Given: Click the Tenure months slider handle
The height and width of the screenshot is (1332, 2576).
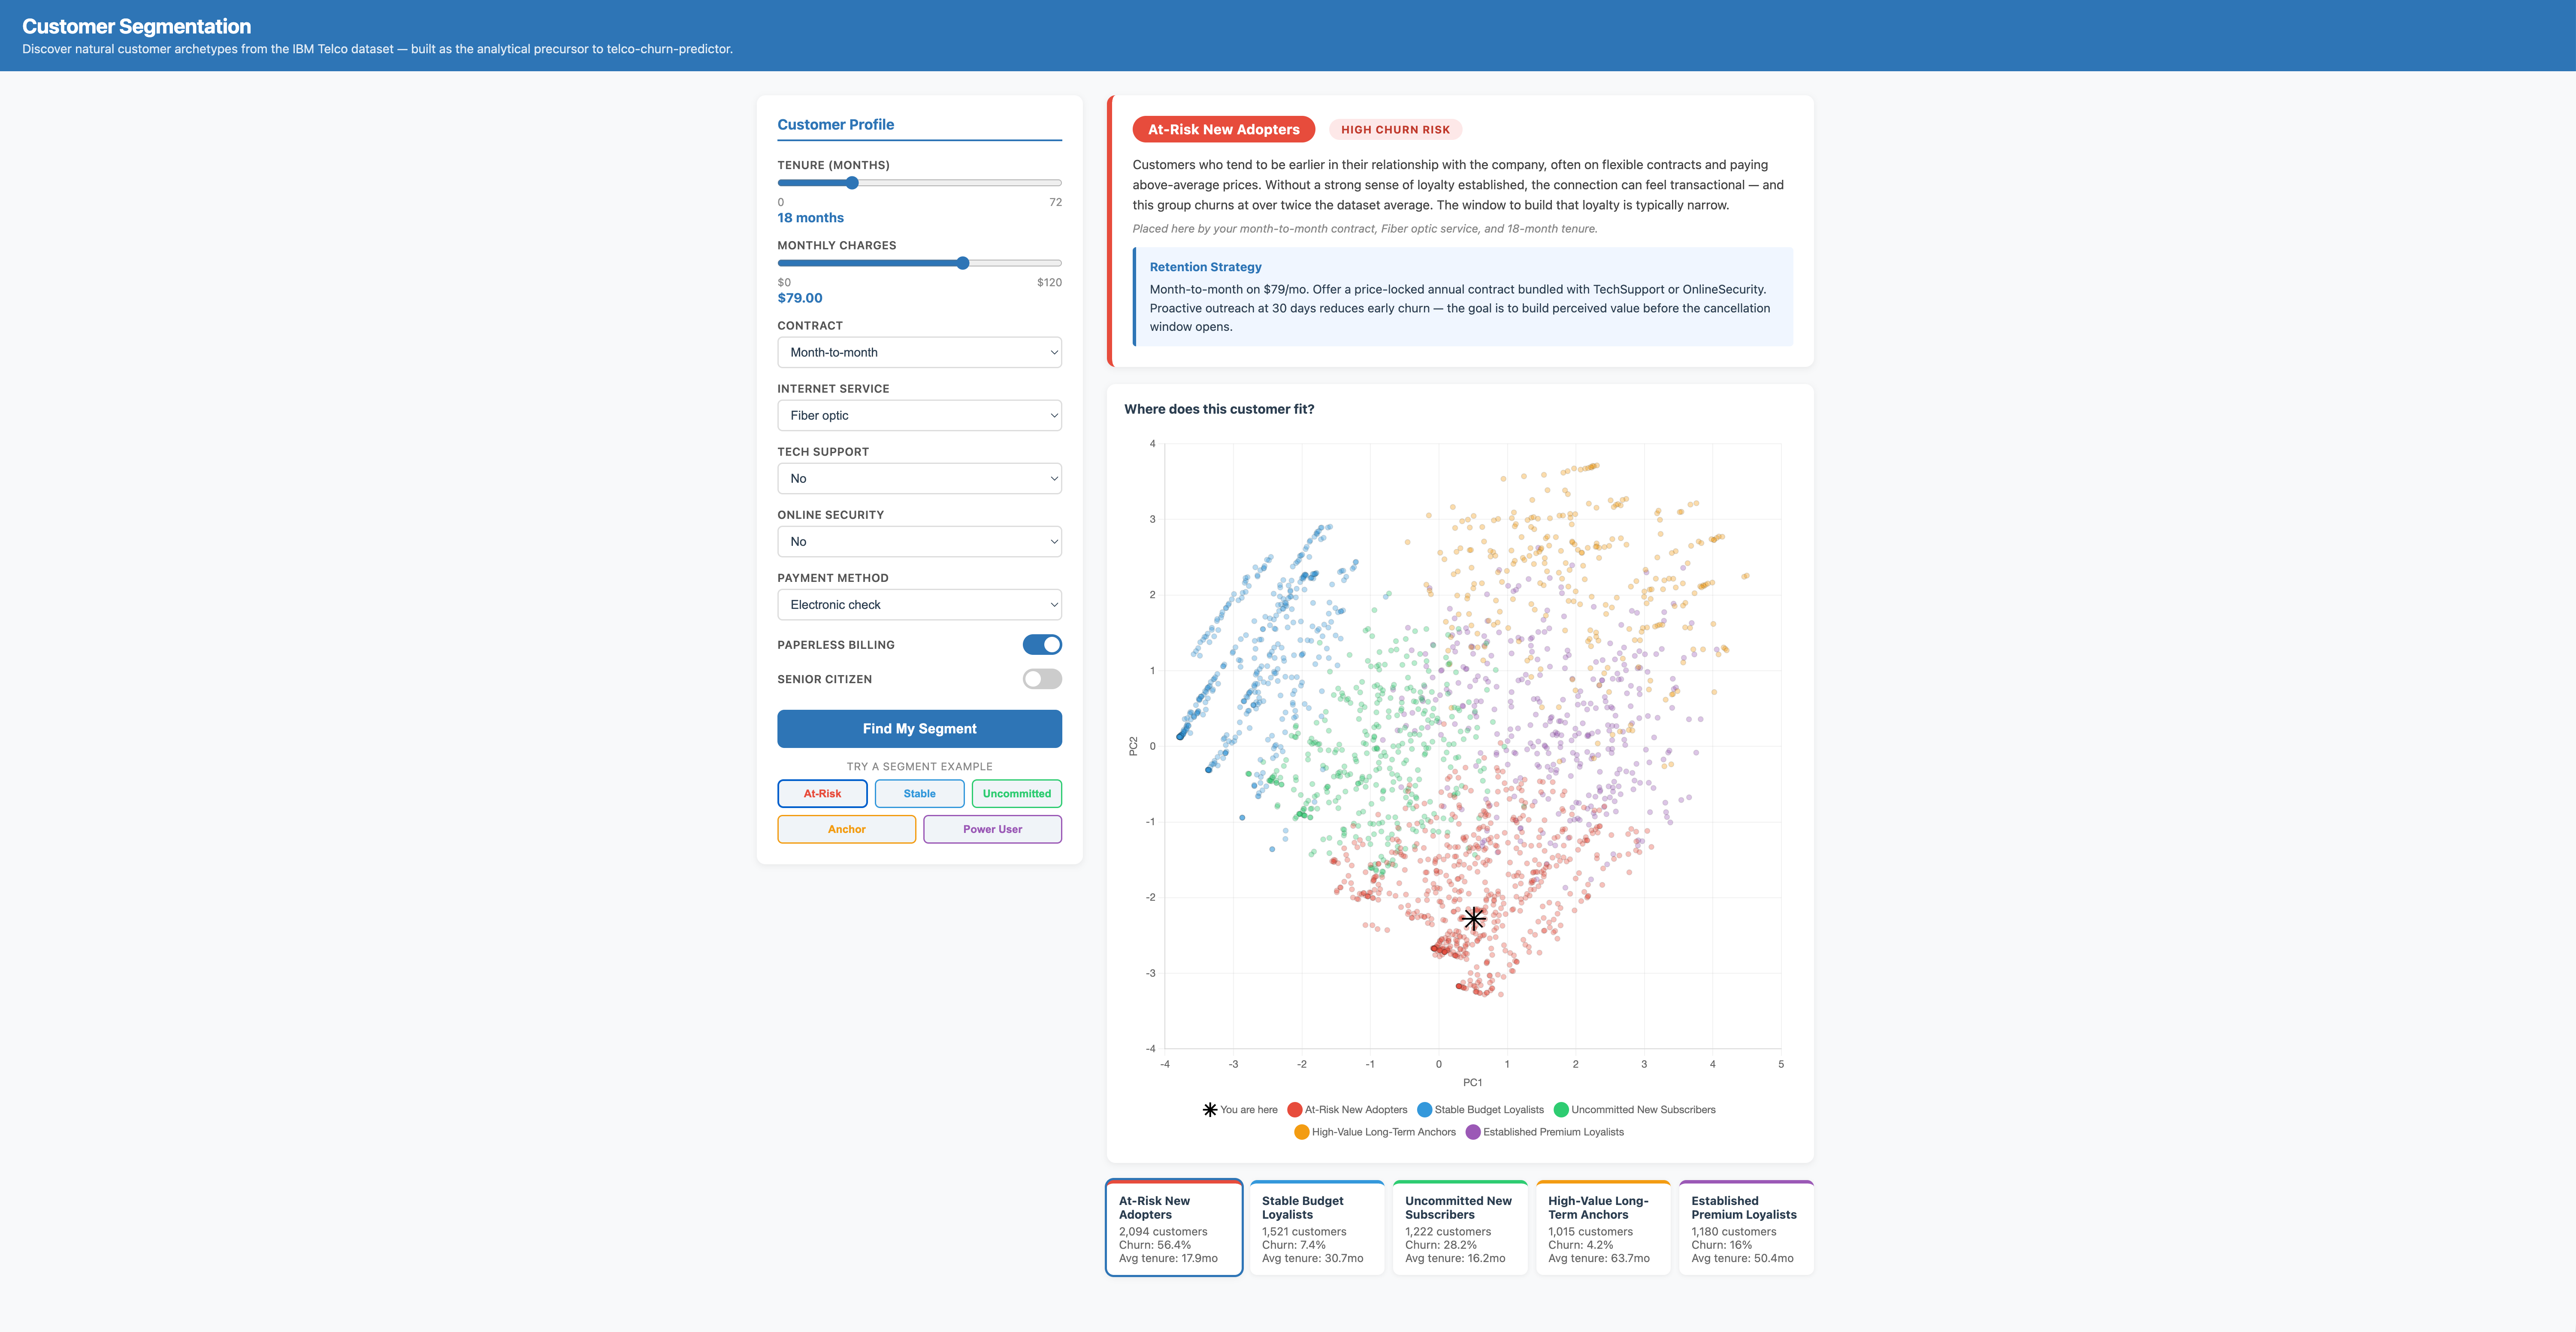Looking at the screenshot, I should [852, 183].
